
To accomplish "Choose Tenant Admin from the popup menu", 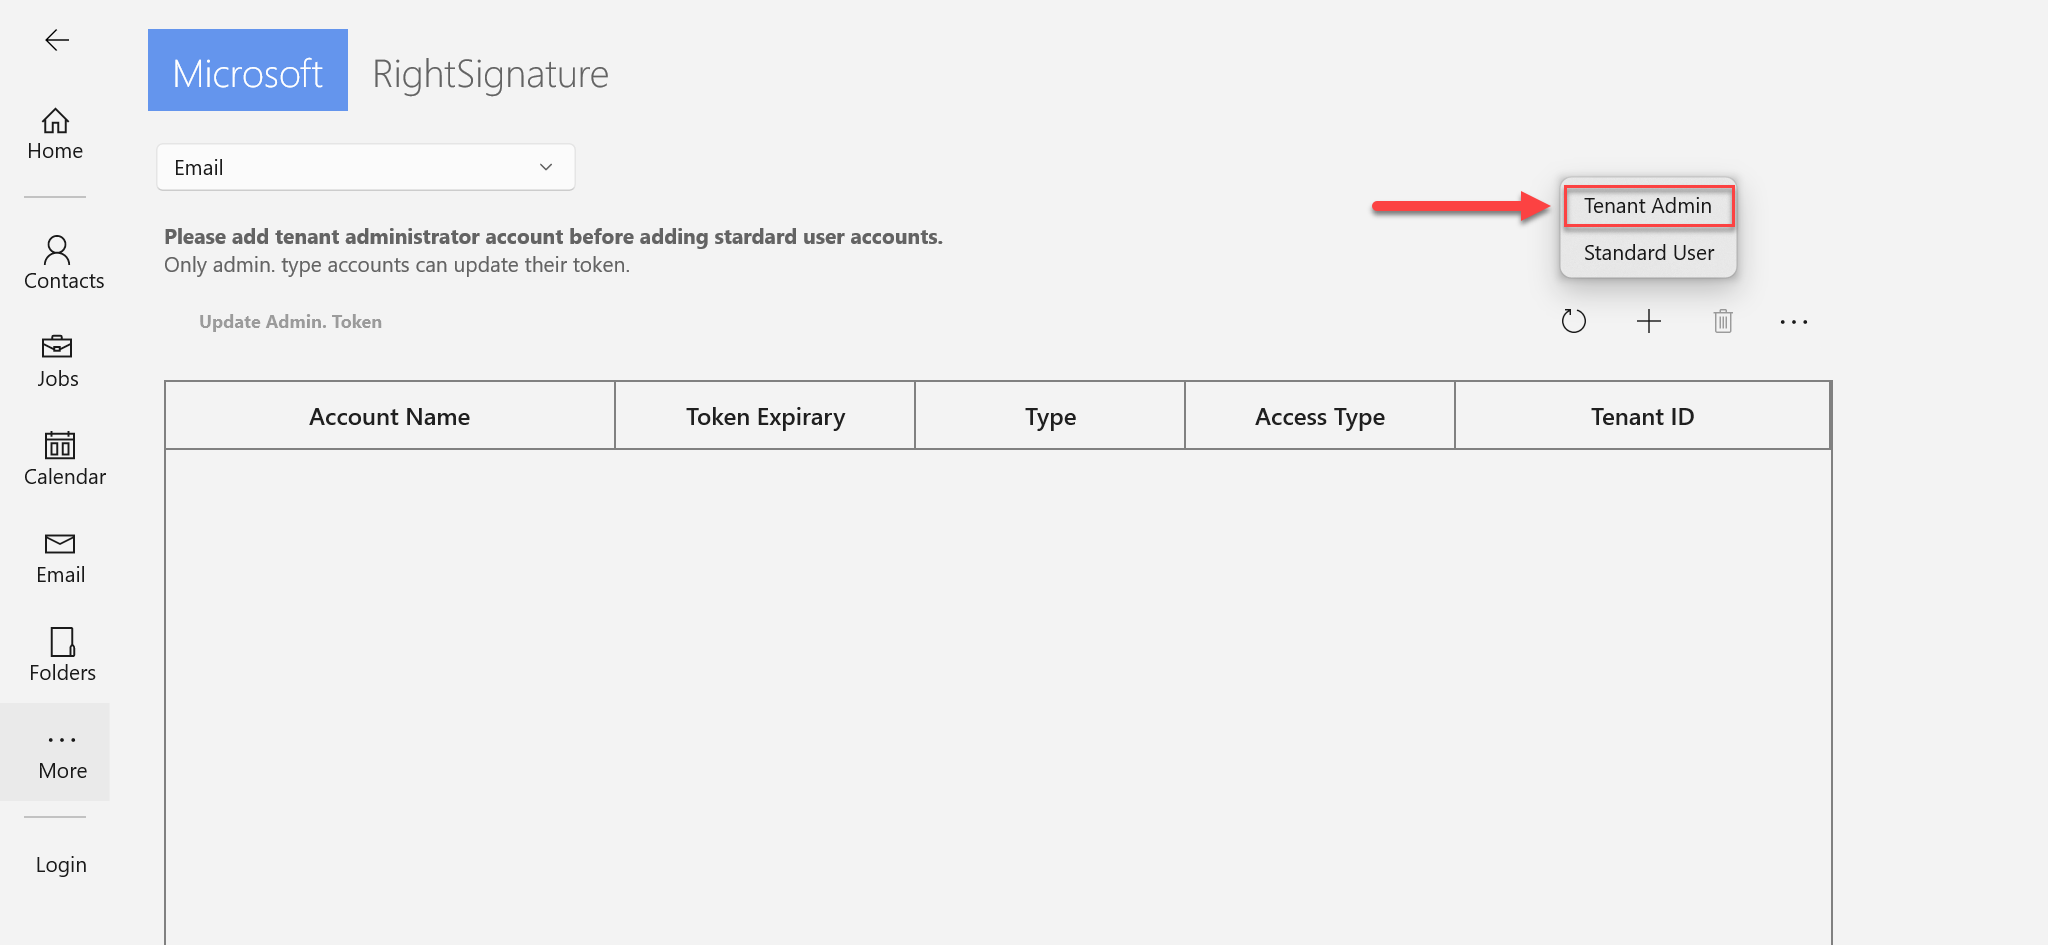I will coord(1648,206).
